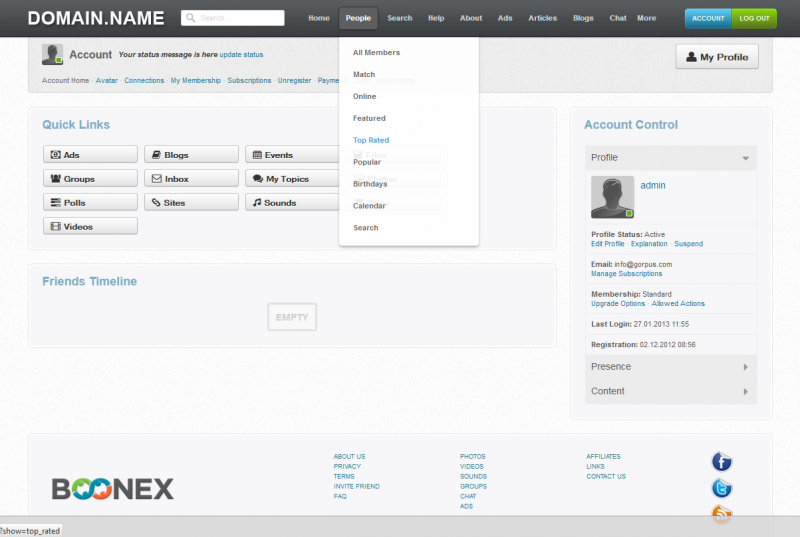Open Inbox quick link button

click(191, 179)
